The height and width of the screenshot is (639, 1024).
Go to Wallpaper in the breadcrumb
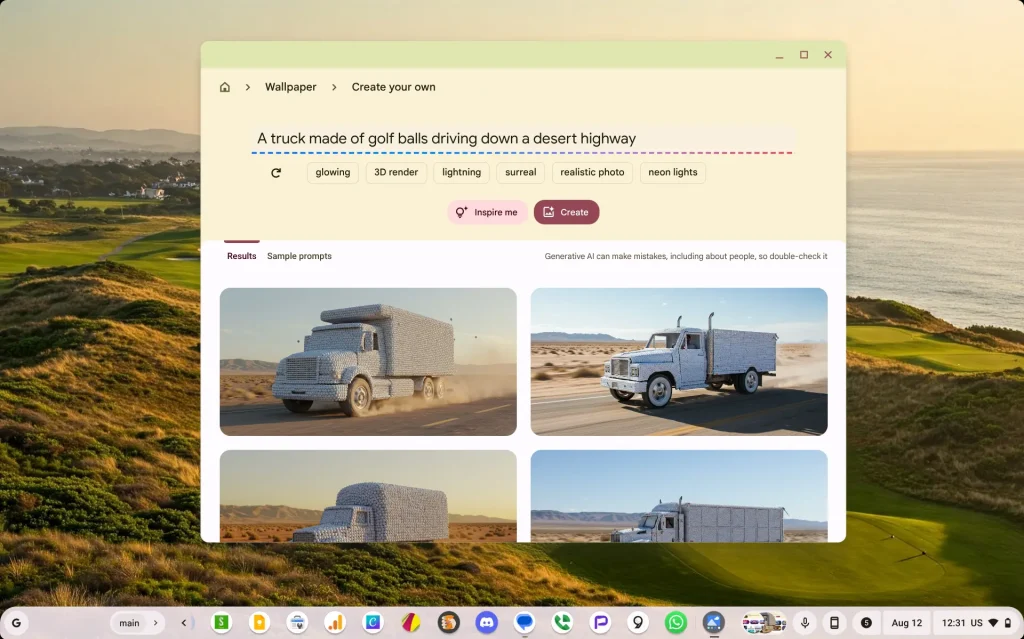point(290,87)
